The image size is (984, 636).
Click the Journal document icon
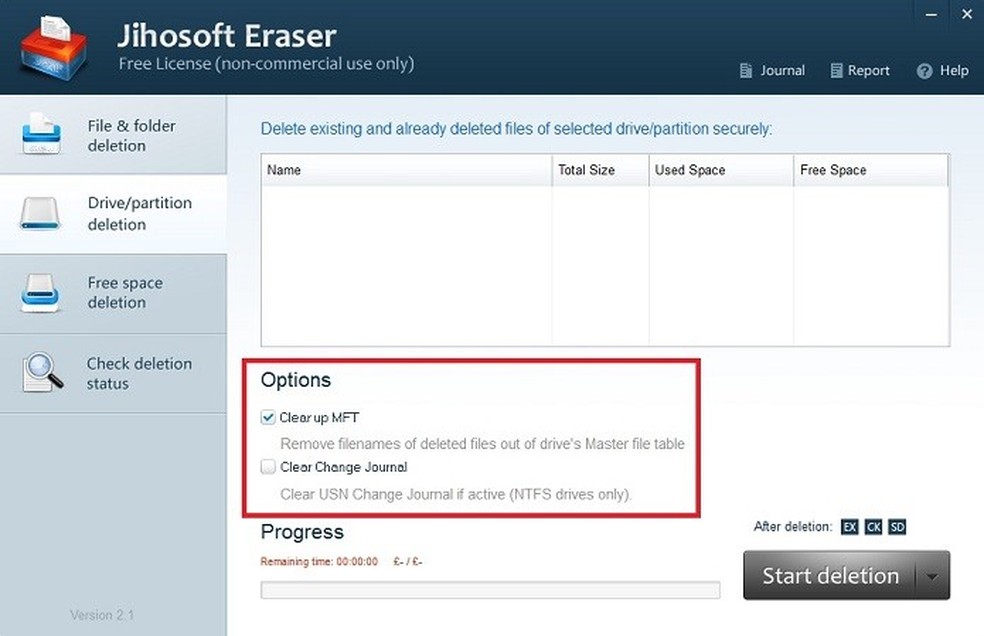[x=746, y=71]
